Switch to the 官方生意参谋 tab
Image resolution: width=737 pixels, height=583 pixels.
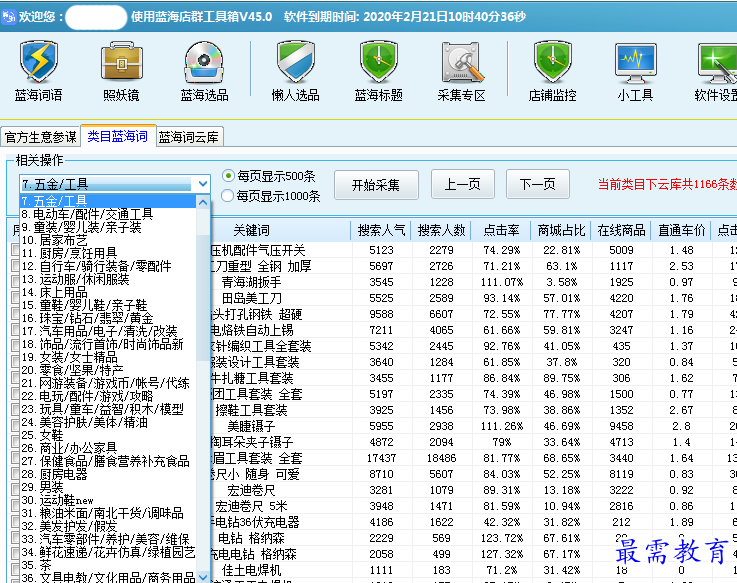pos(40,137)
